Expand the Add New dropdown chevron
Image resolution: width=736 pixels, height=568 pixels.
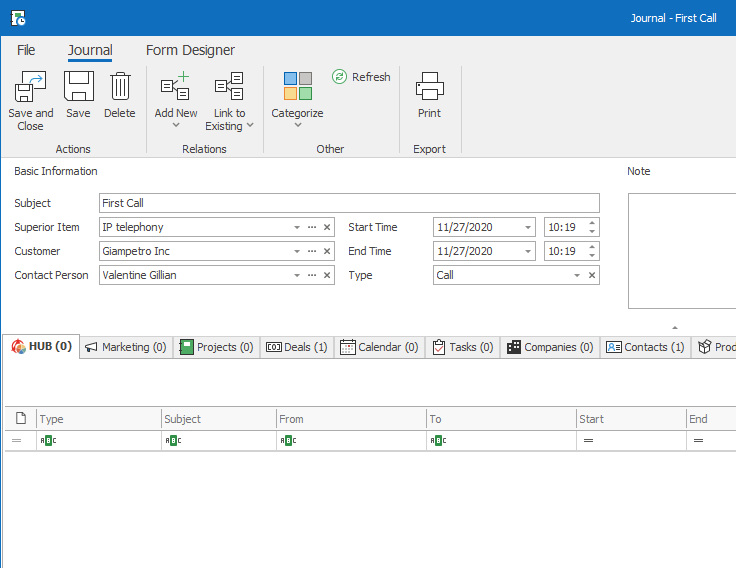tap(176, 125)
